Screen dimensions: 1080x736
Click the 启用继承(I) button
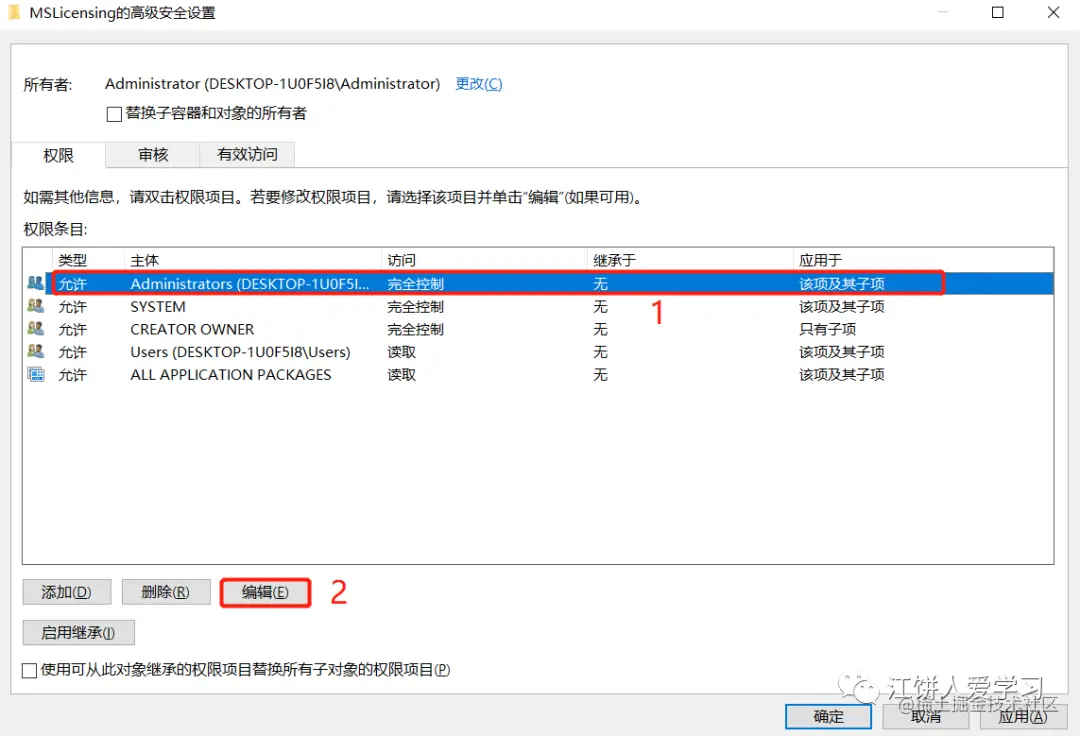pos(78,632)
